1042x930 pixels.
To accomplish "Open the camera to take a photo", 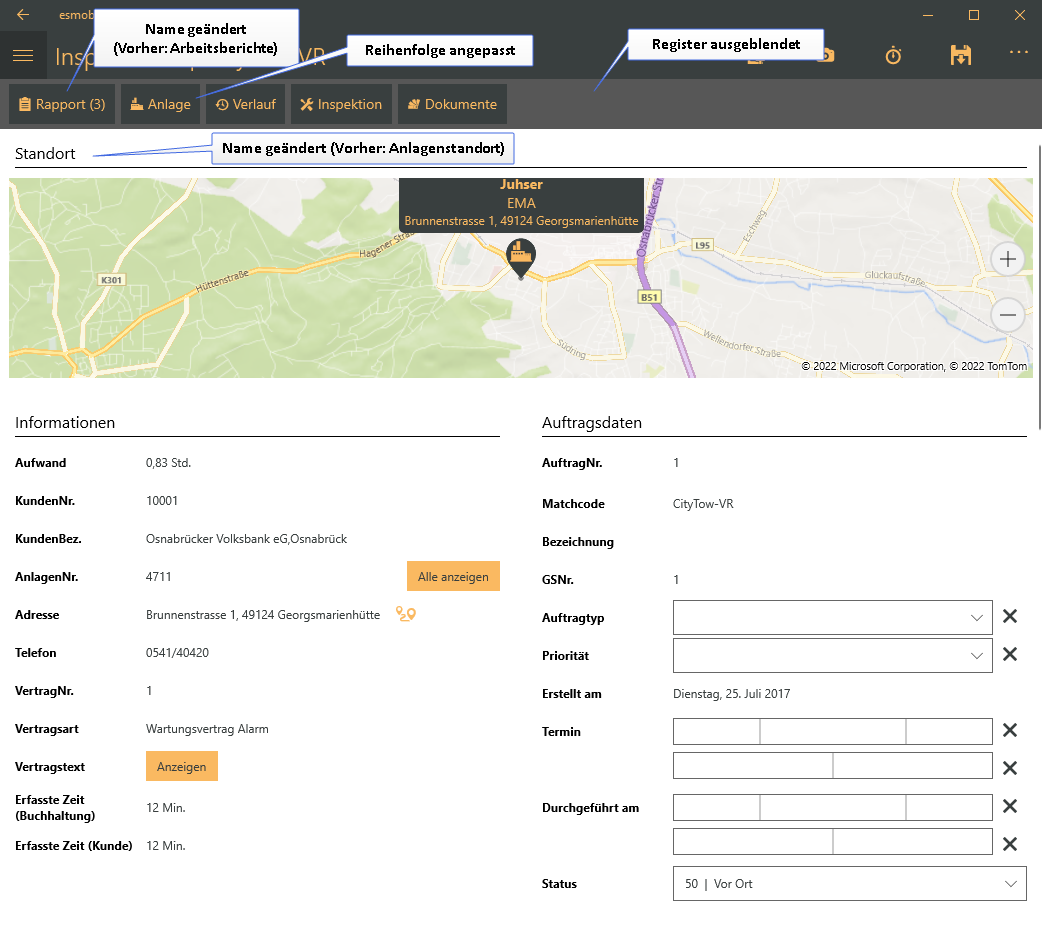I will [x=826, y=56].
